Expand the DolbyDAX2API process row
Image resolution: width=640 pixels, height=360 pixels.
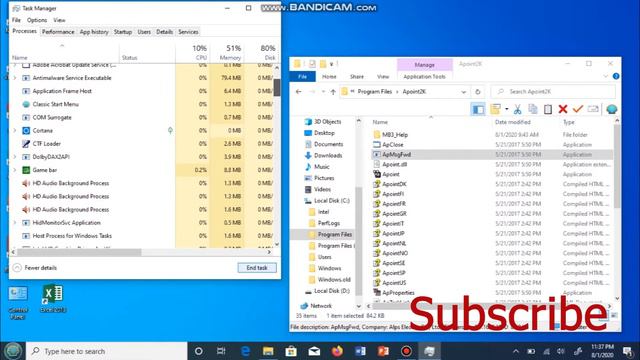click(15, 157)
